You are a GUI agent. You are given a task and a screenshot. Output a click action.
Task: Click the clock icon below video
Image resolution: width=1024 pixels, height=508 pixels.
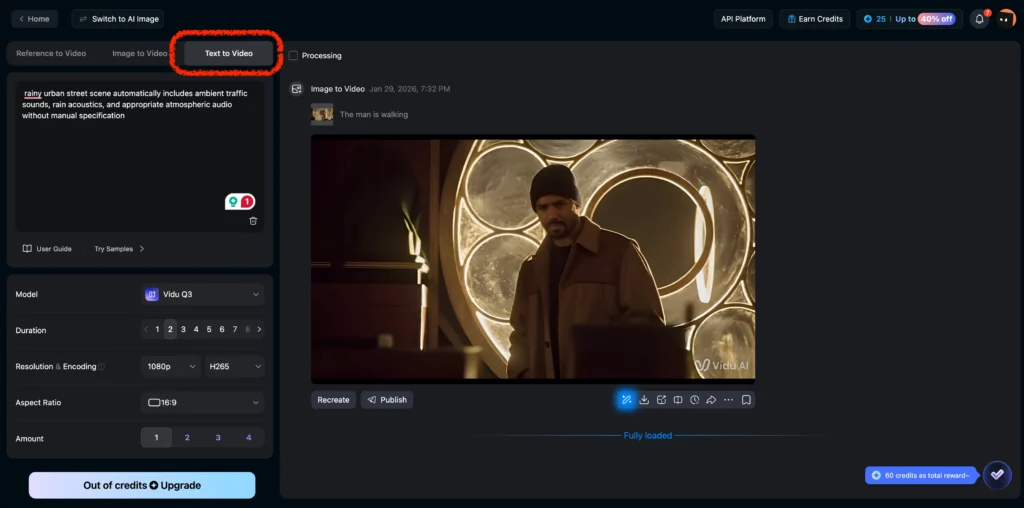click(x=695, y=400)
